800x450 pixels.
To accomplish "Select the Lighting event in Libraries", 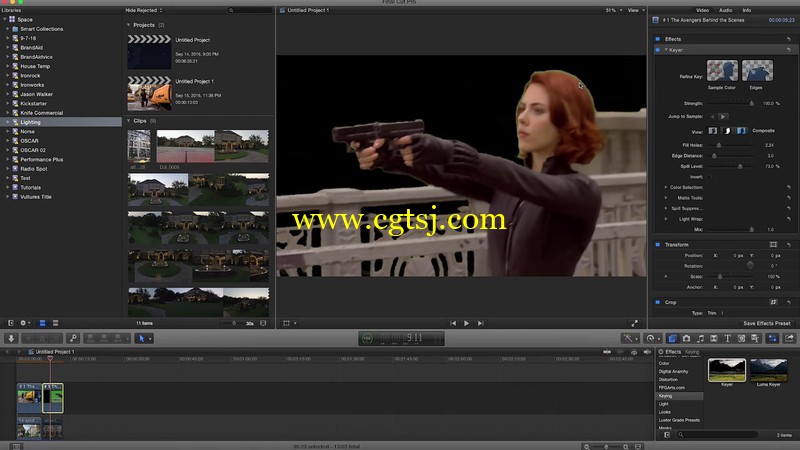I will [61, 122].
